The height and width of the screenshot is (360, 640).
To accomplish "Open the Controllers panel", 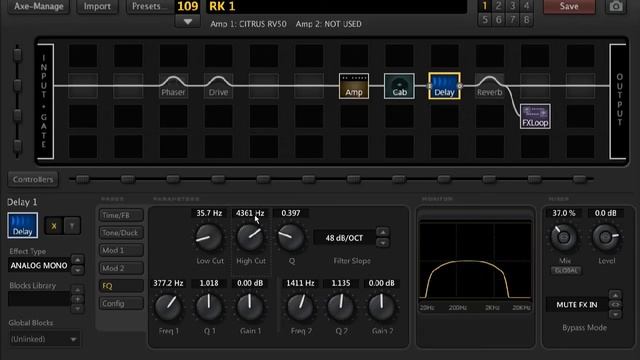I will tap(33, 180).
